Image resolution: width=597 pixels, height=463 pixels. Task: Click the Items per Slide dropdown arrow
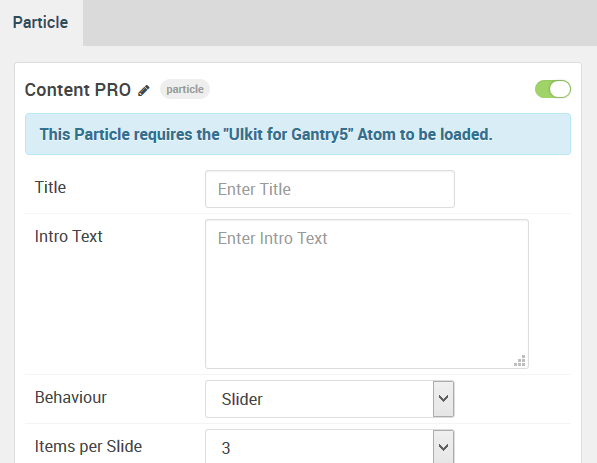443,447
